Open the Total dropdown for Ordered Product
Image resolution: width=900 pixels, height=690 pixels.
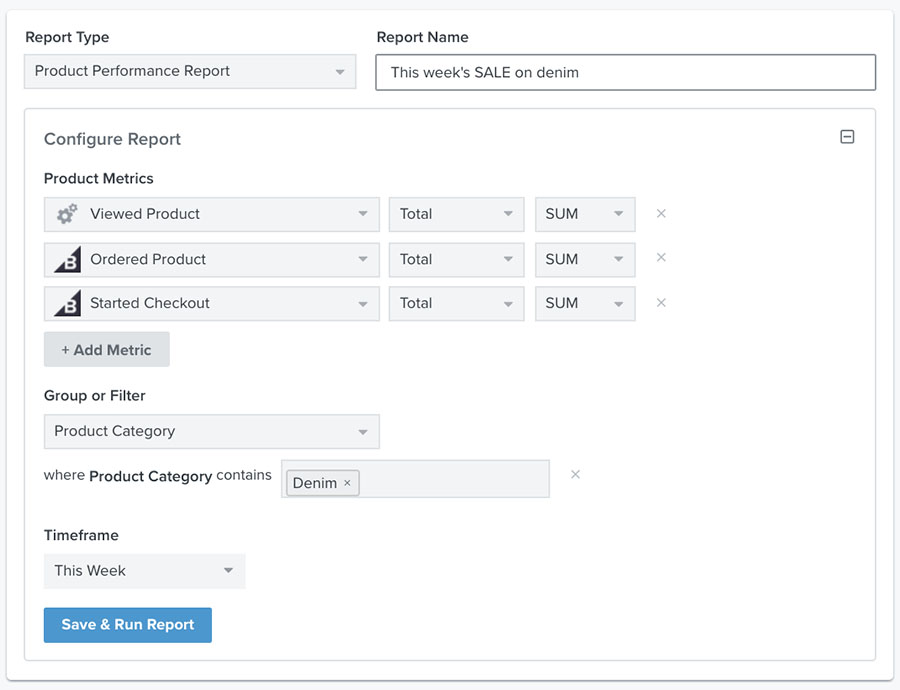point(456,258)
